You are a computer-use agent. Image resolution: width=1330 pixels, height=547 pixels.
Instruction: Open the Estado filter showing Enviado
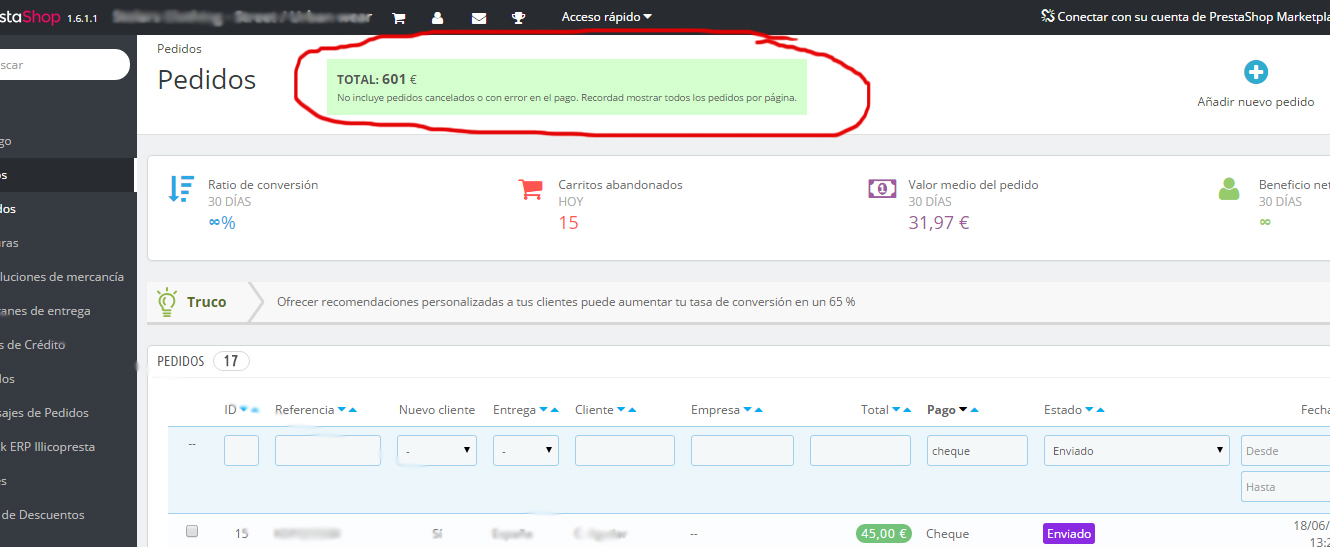pyautogui.click(x=1136, y=451)
